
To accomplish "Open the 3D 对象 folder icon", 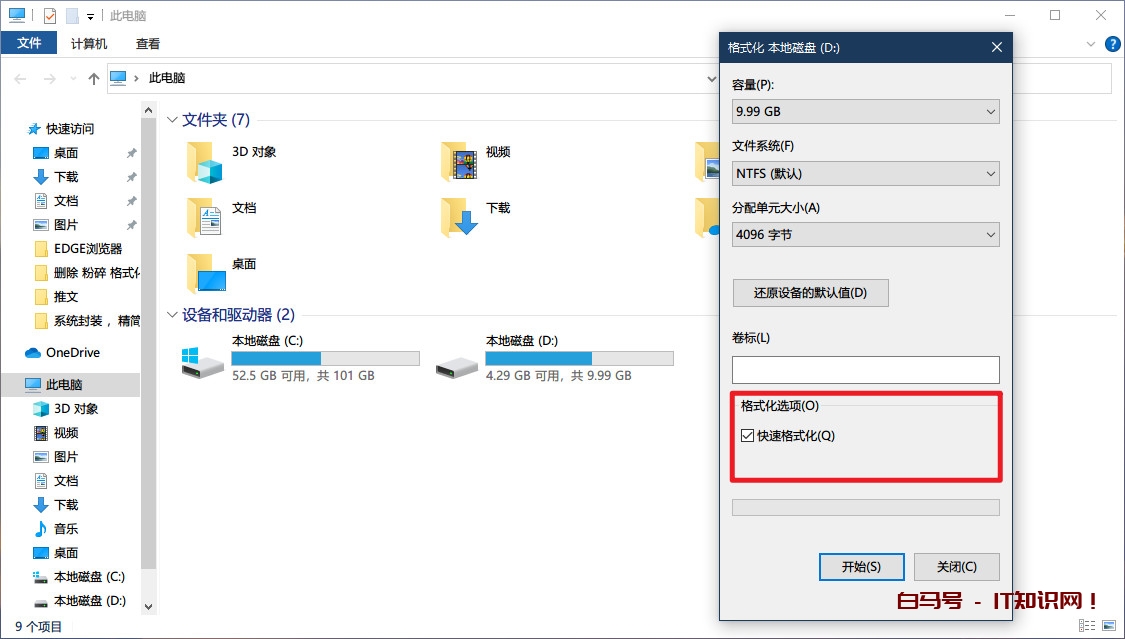I will pos(205,162).
